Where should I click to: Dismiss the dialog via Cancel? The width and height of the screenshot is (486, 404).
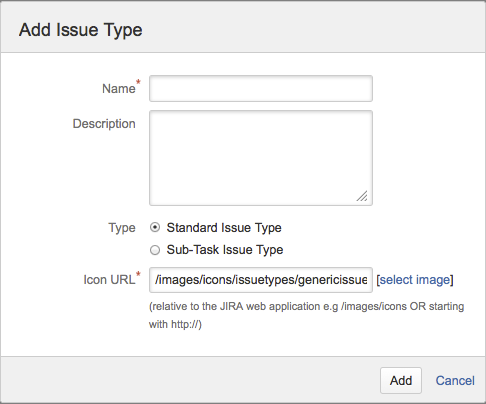click(x=455, y=381)
